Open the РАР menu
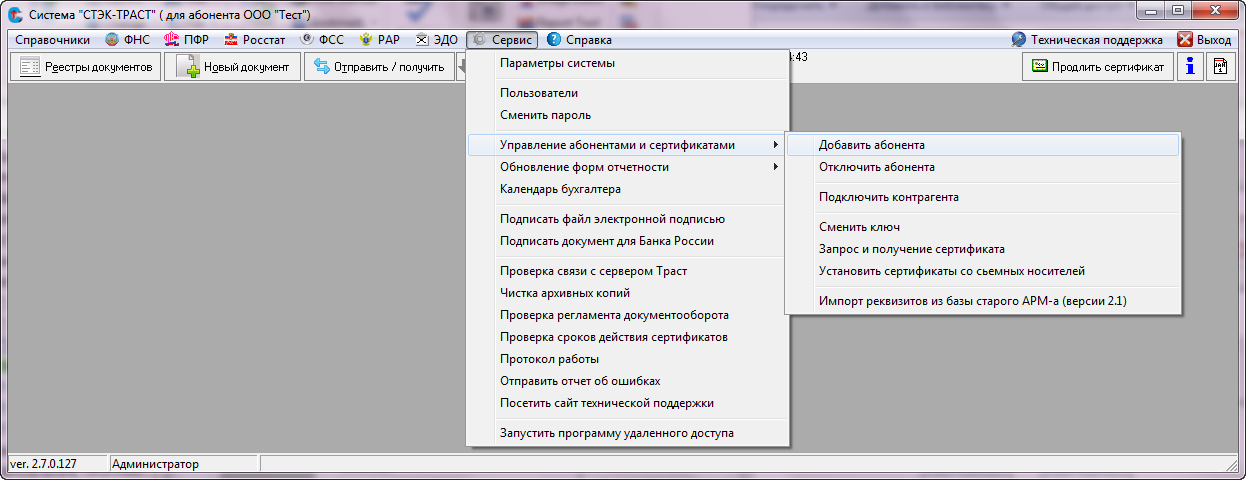The height and width of the screenshot is (480, 1246). [381, 40]
